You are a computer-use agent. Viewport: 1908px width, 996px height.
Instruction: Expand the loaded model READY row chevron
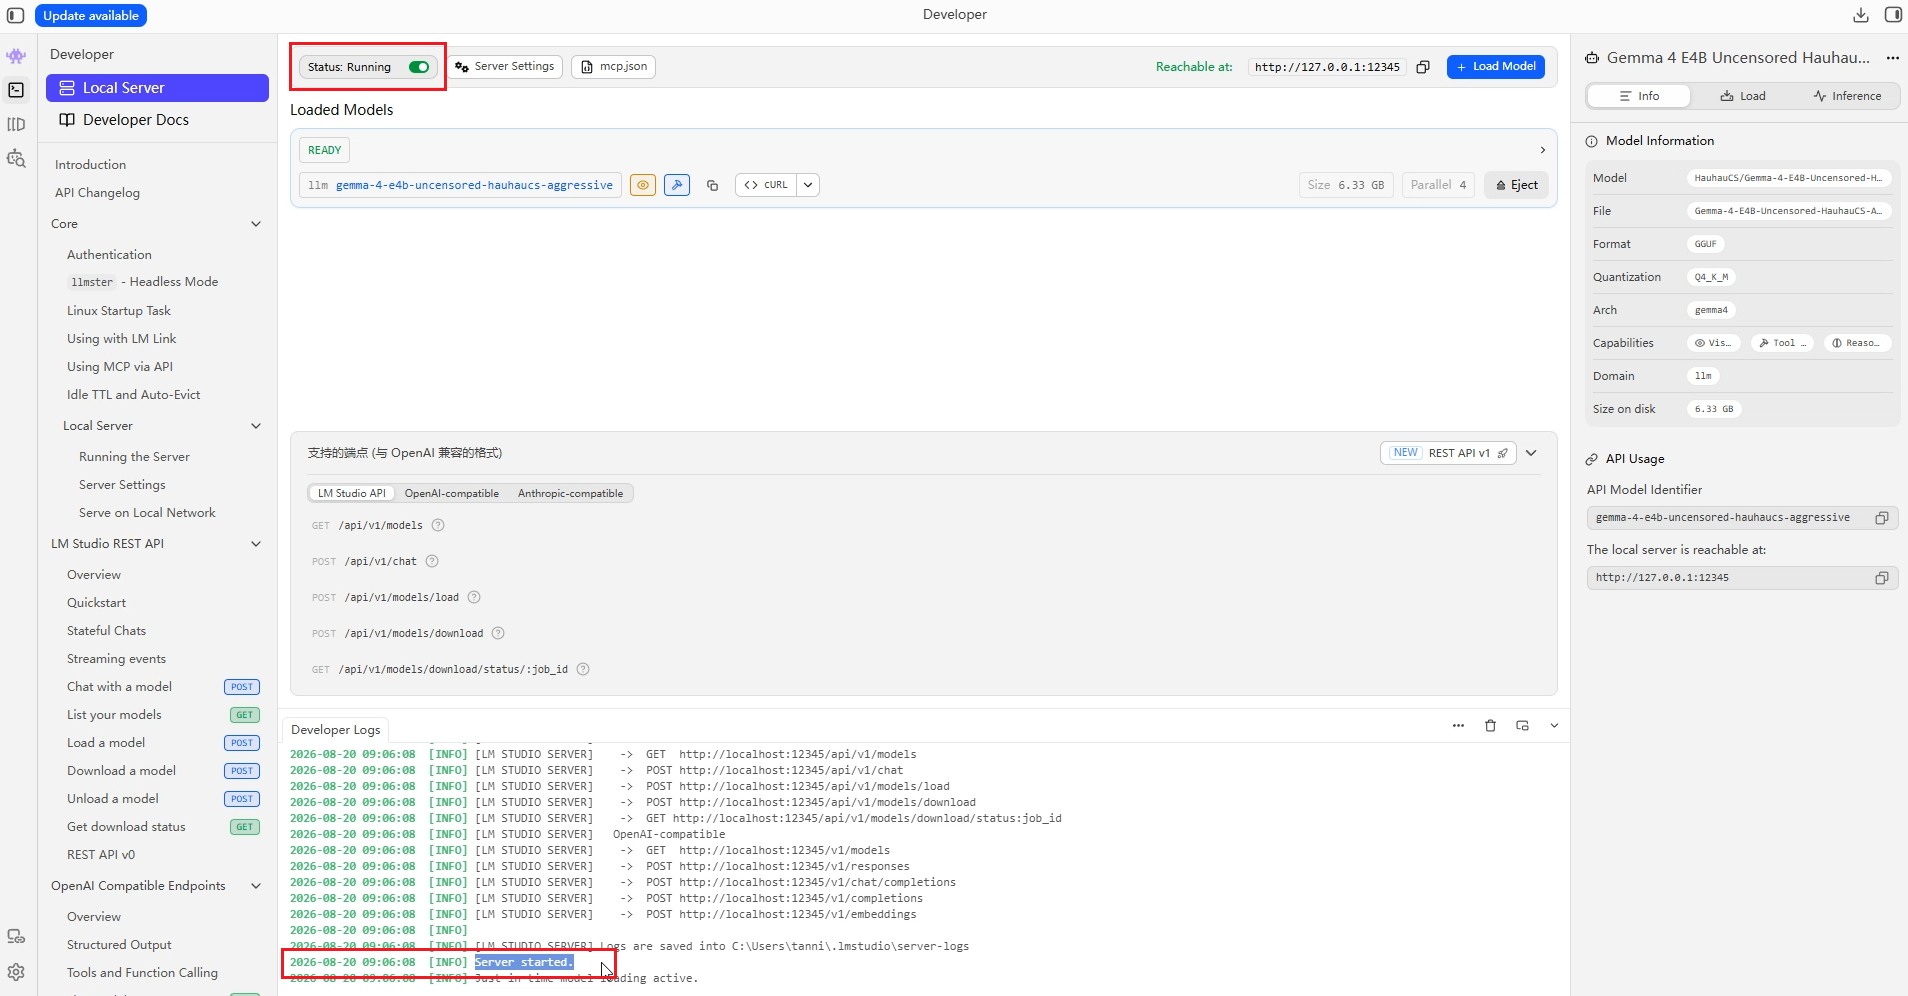[1543, 150]
